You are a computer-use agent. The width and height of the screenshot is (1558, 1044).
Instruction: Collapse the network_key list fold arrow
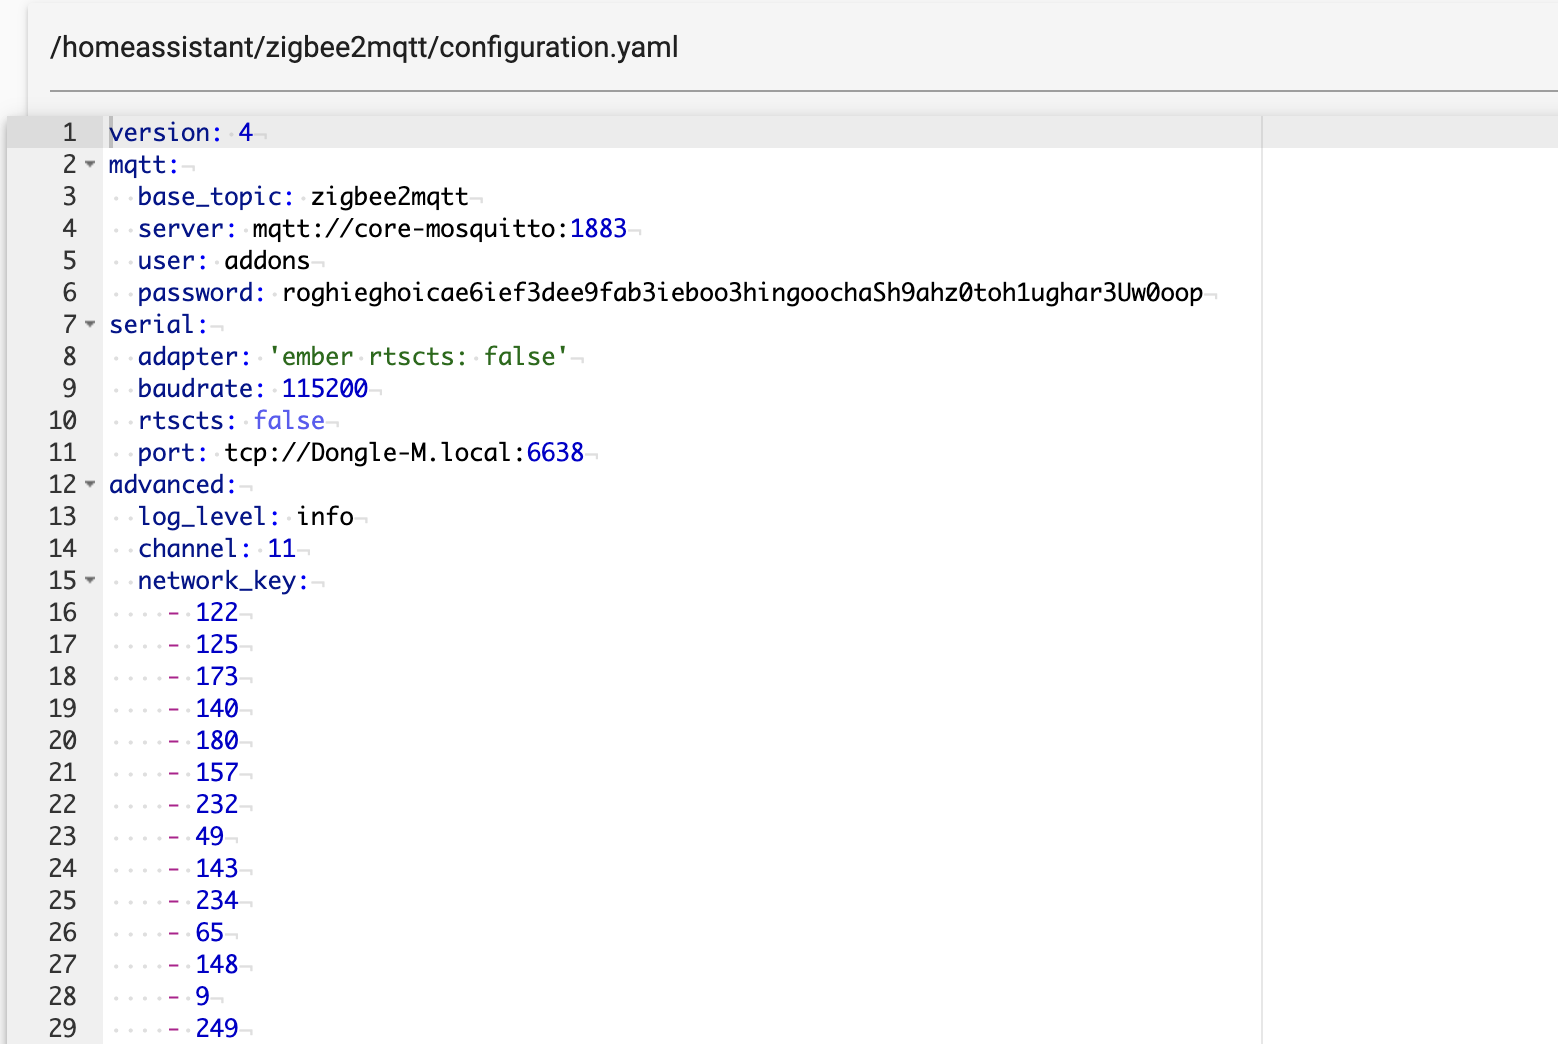pyautogui.click(x=90, y=581)
